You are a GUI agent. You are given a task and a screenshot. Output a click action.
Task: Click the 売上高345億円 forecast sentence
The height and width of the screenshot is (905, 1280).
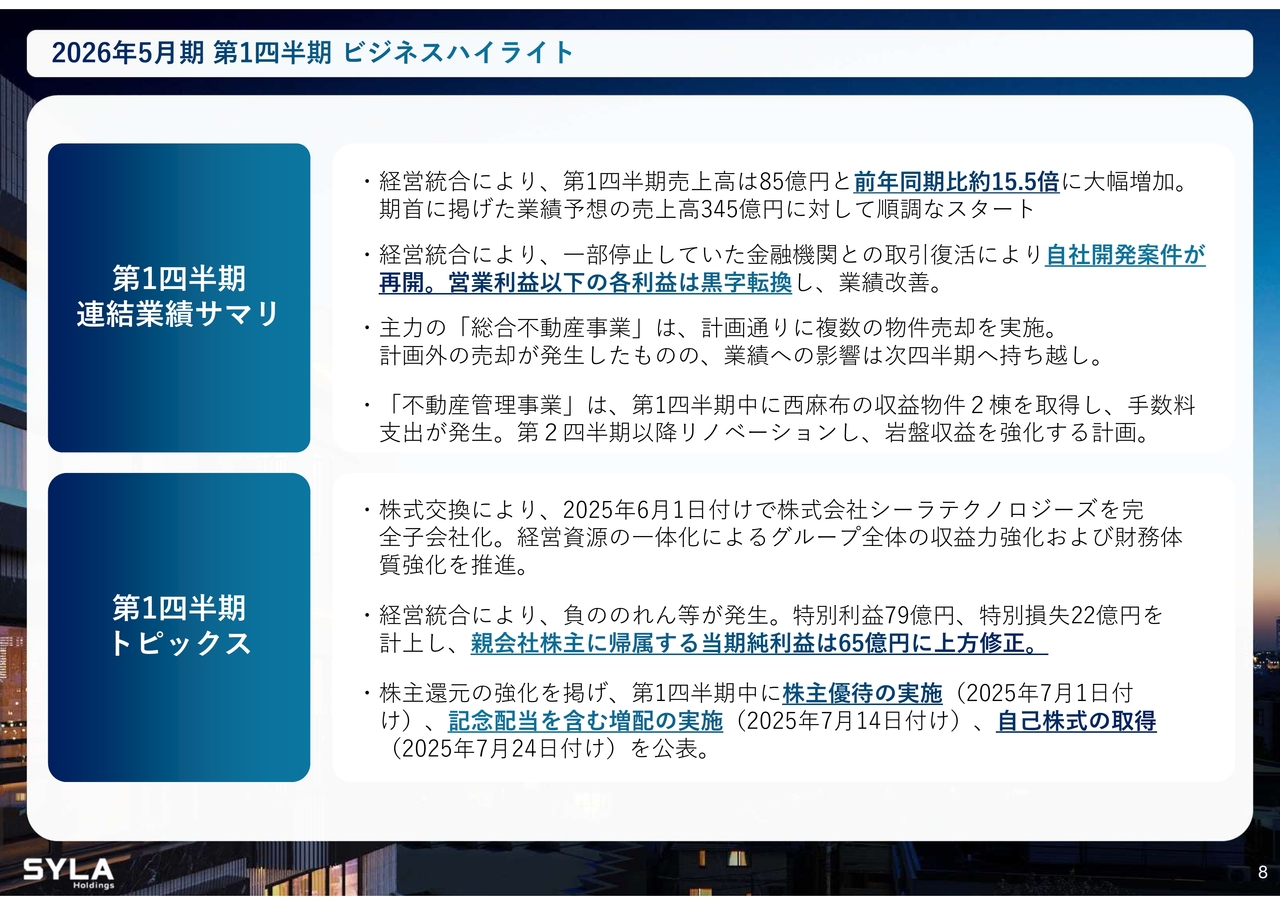[x=706, y=209]
